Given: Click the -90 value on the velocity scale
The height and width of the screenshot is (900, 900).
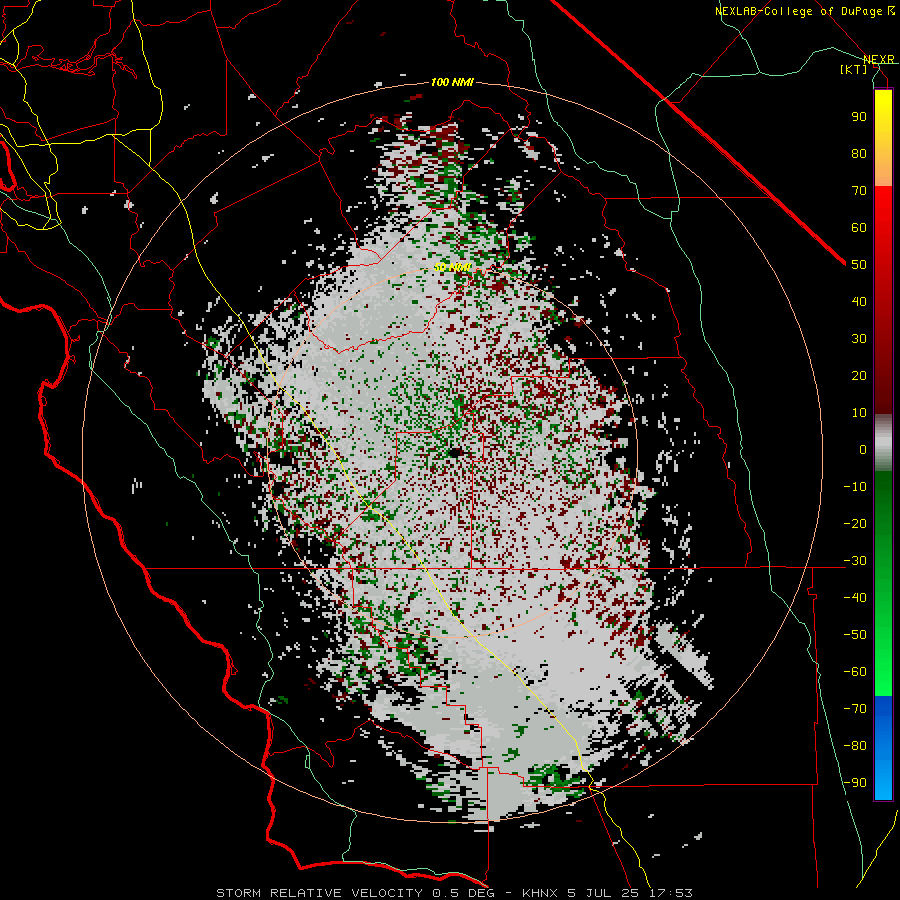Looking at the screenshot, I should pos(855,783).
